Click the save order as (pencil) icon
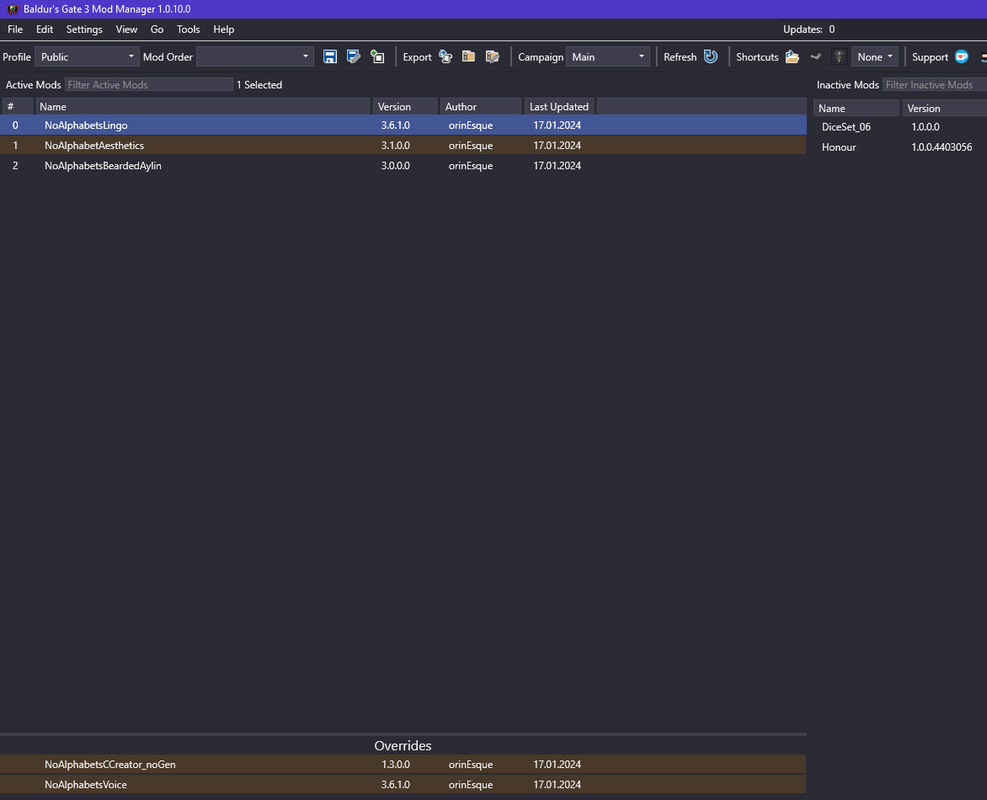Image resolution: width=987 pixels, height=800 pixels. click(354, 57)
